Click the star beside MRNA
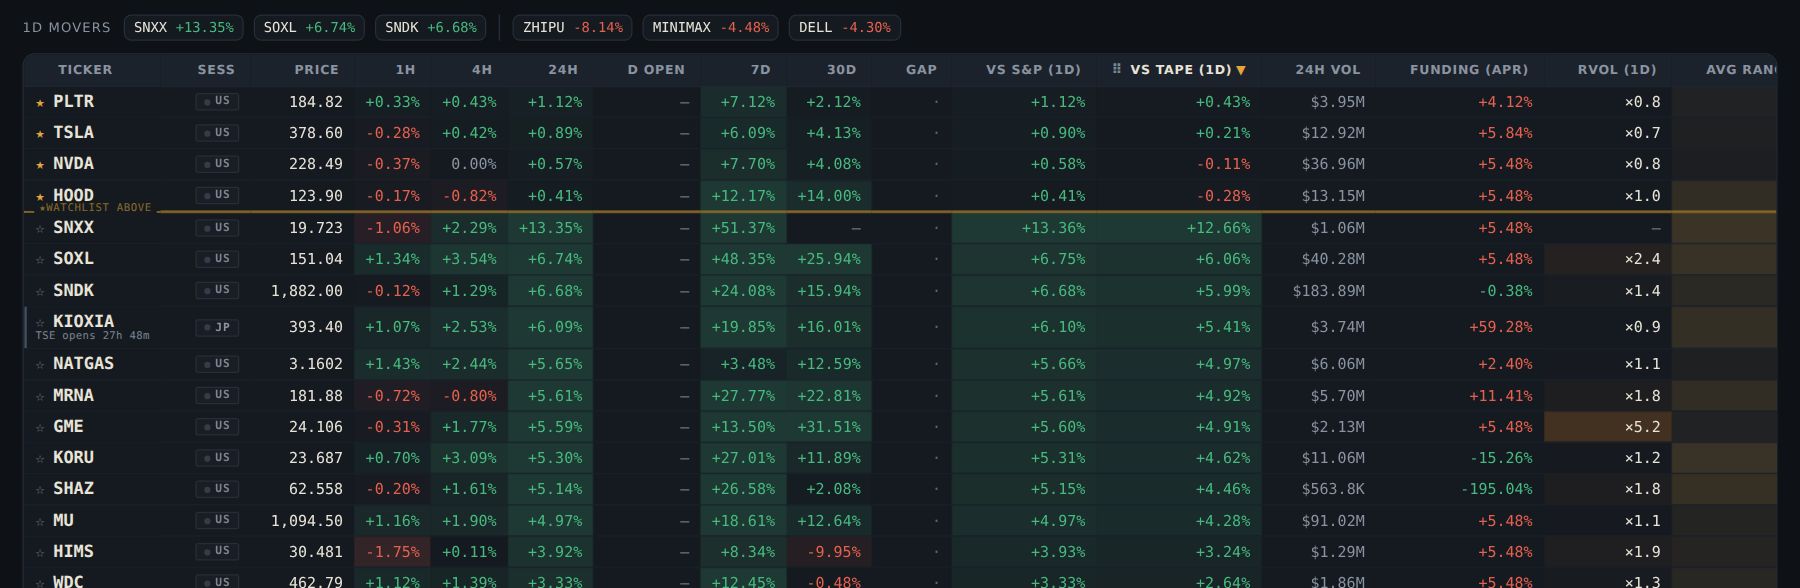The width and height of the screenshot is (1800, 588). [x=40, y=396]
